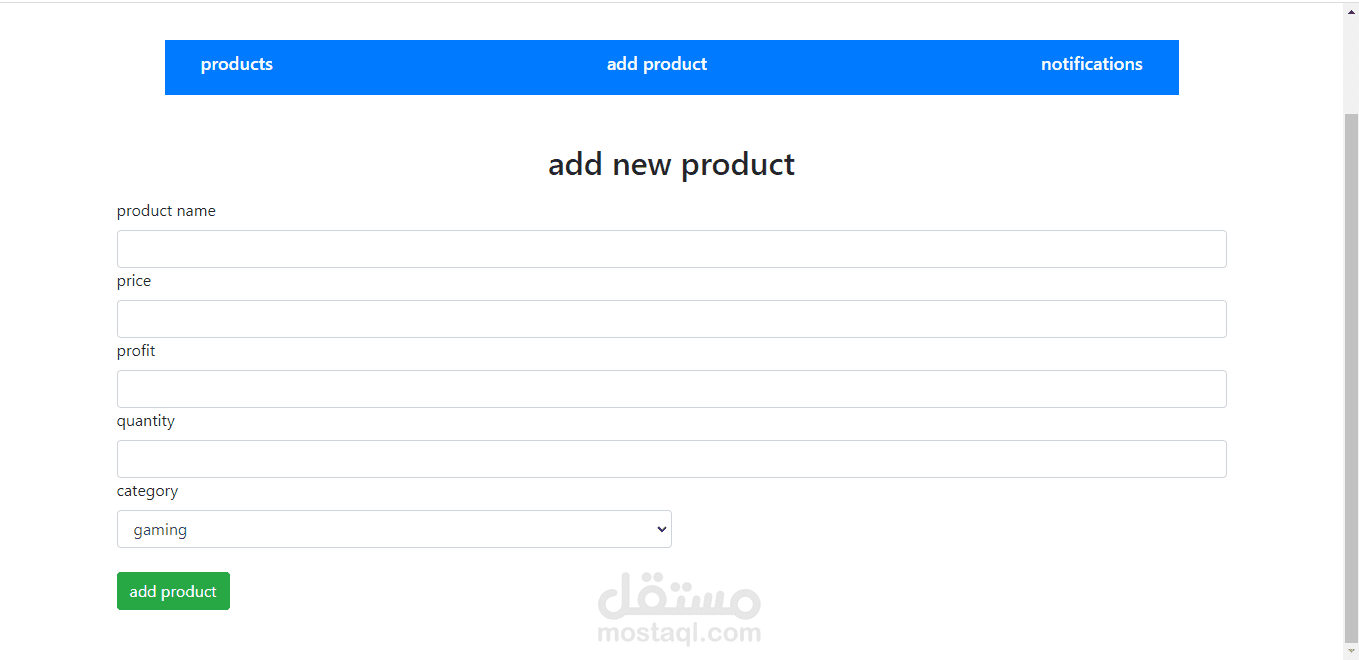Click the 'category' label text

tap(147, 491)
